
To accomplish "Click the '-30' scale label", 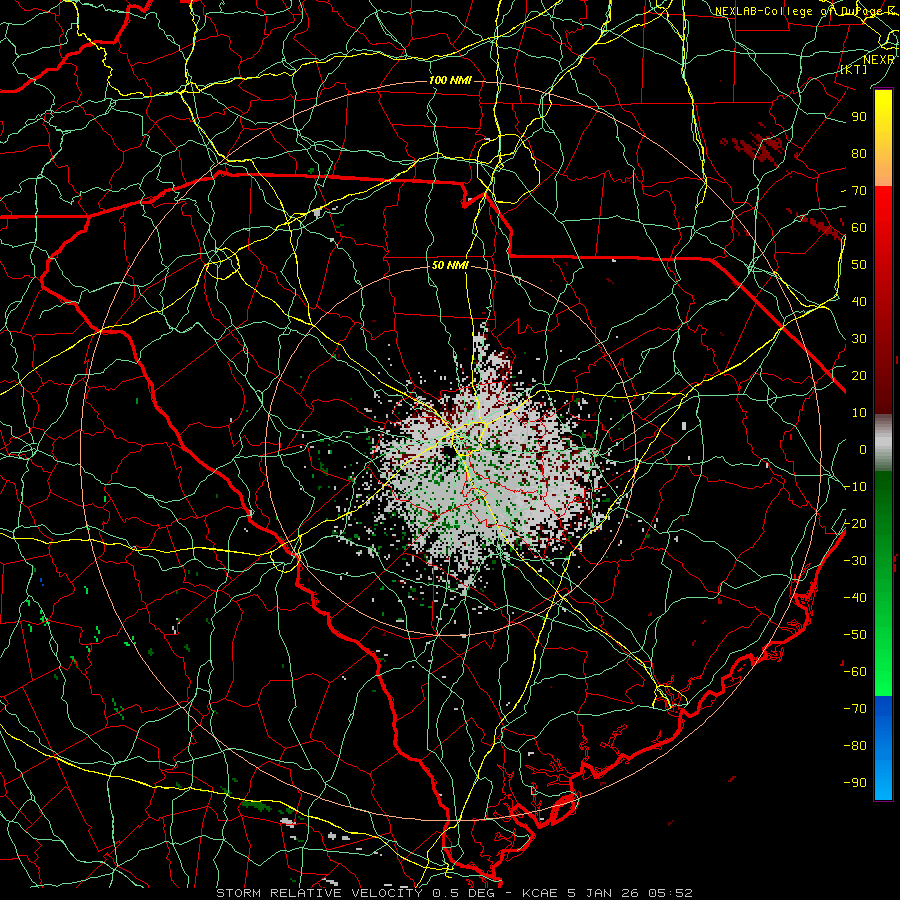I will tap(855, 561).
